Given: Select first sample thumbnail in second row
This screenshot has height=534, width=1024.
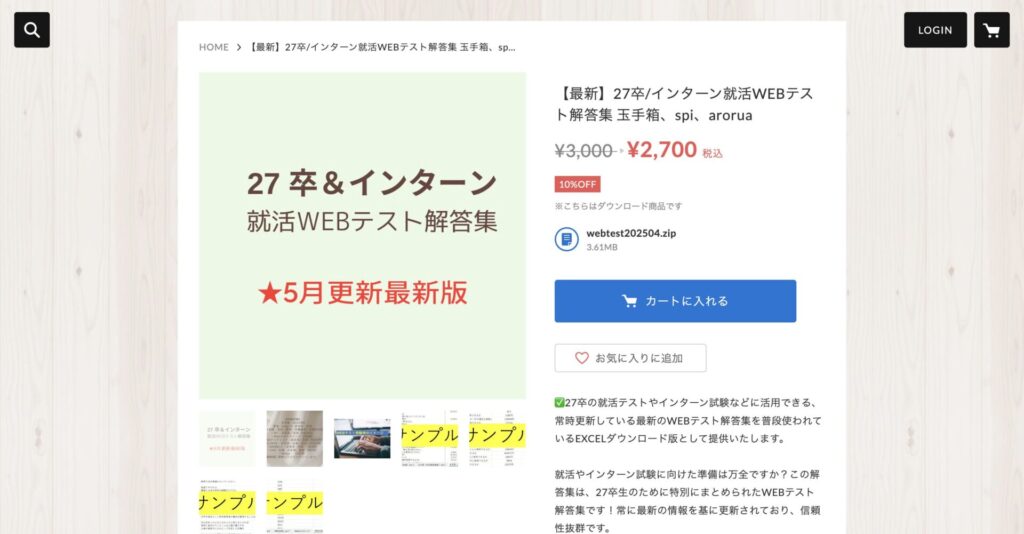Looking at the screenshot, I should 227,507.
